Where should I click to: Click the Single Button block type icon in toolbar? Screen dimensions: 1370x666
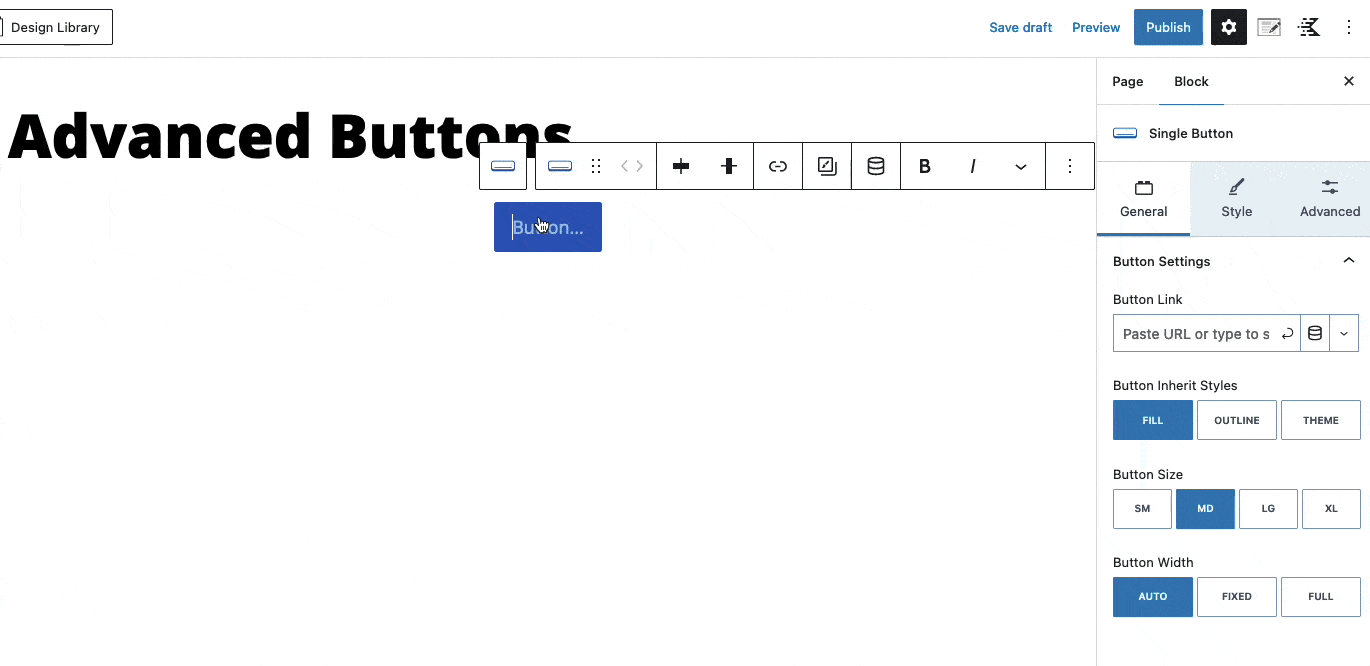pos(560,166)
